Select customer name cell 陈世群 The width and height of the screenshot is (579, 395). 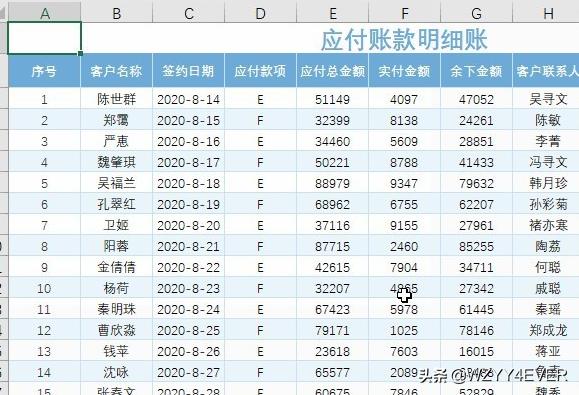116,99
